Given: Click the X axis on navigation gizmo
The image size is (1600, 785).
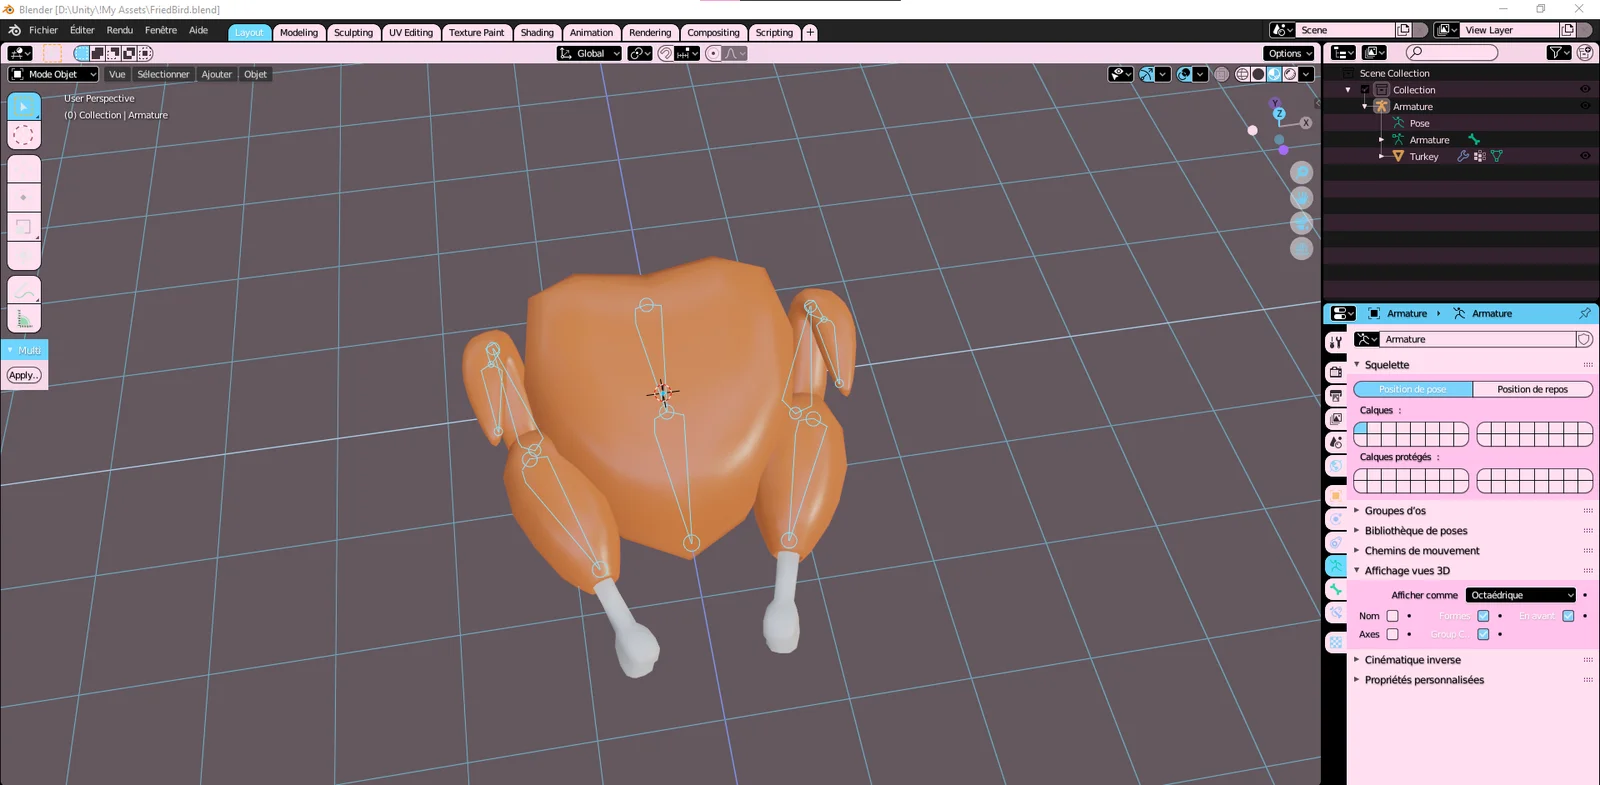Looking at the screenshot, I should 1305,123.
